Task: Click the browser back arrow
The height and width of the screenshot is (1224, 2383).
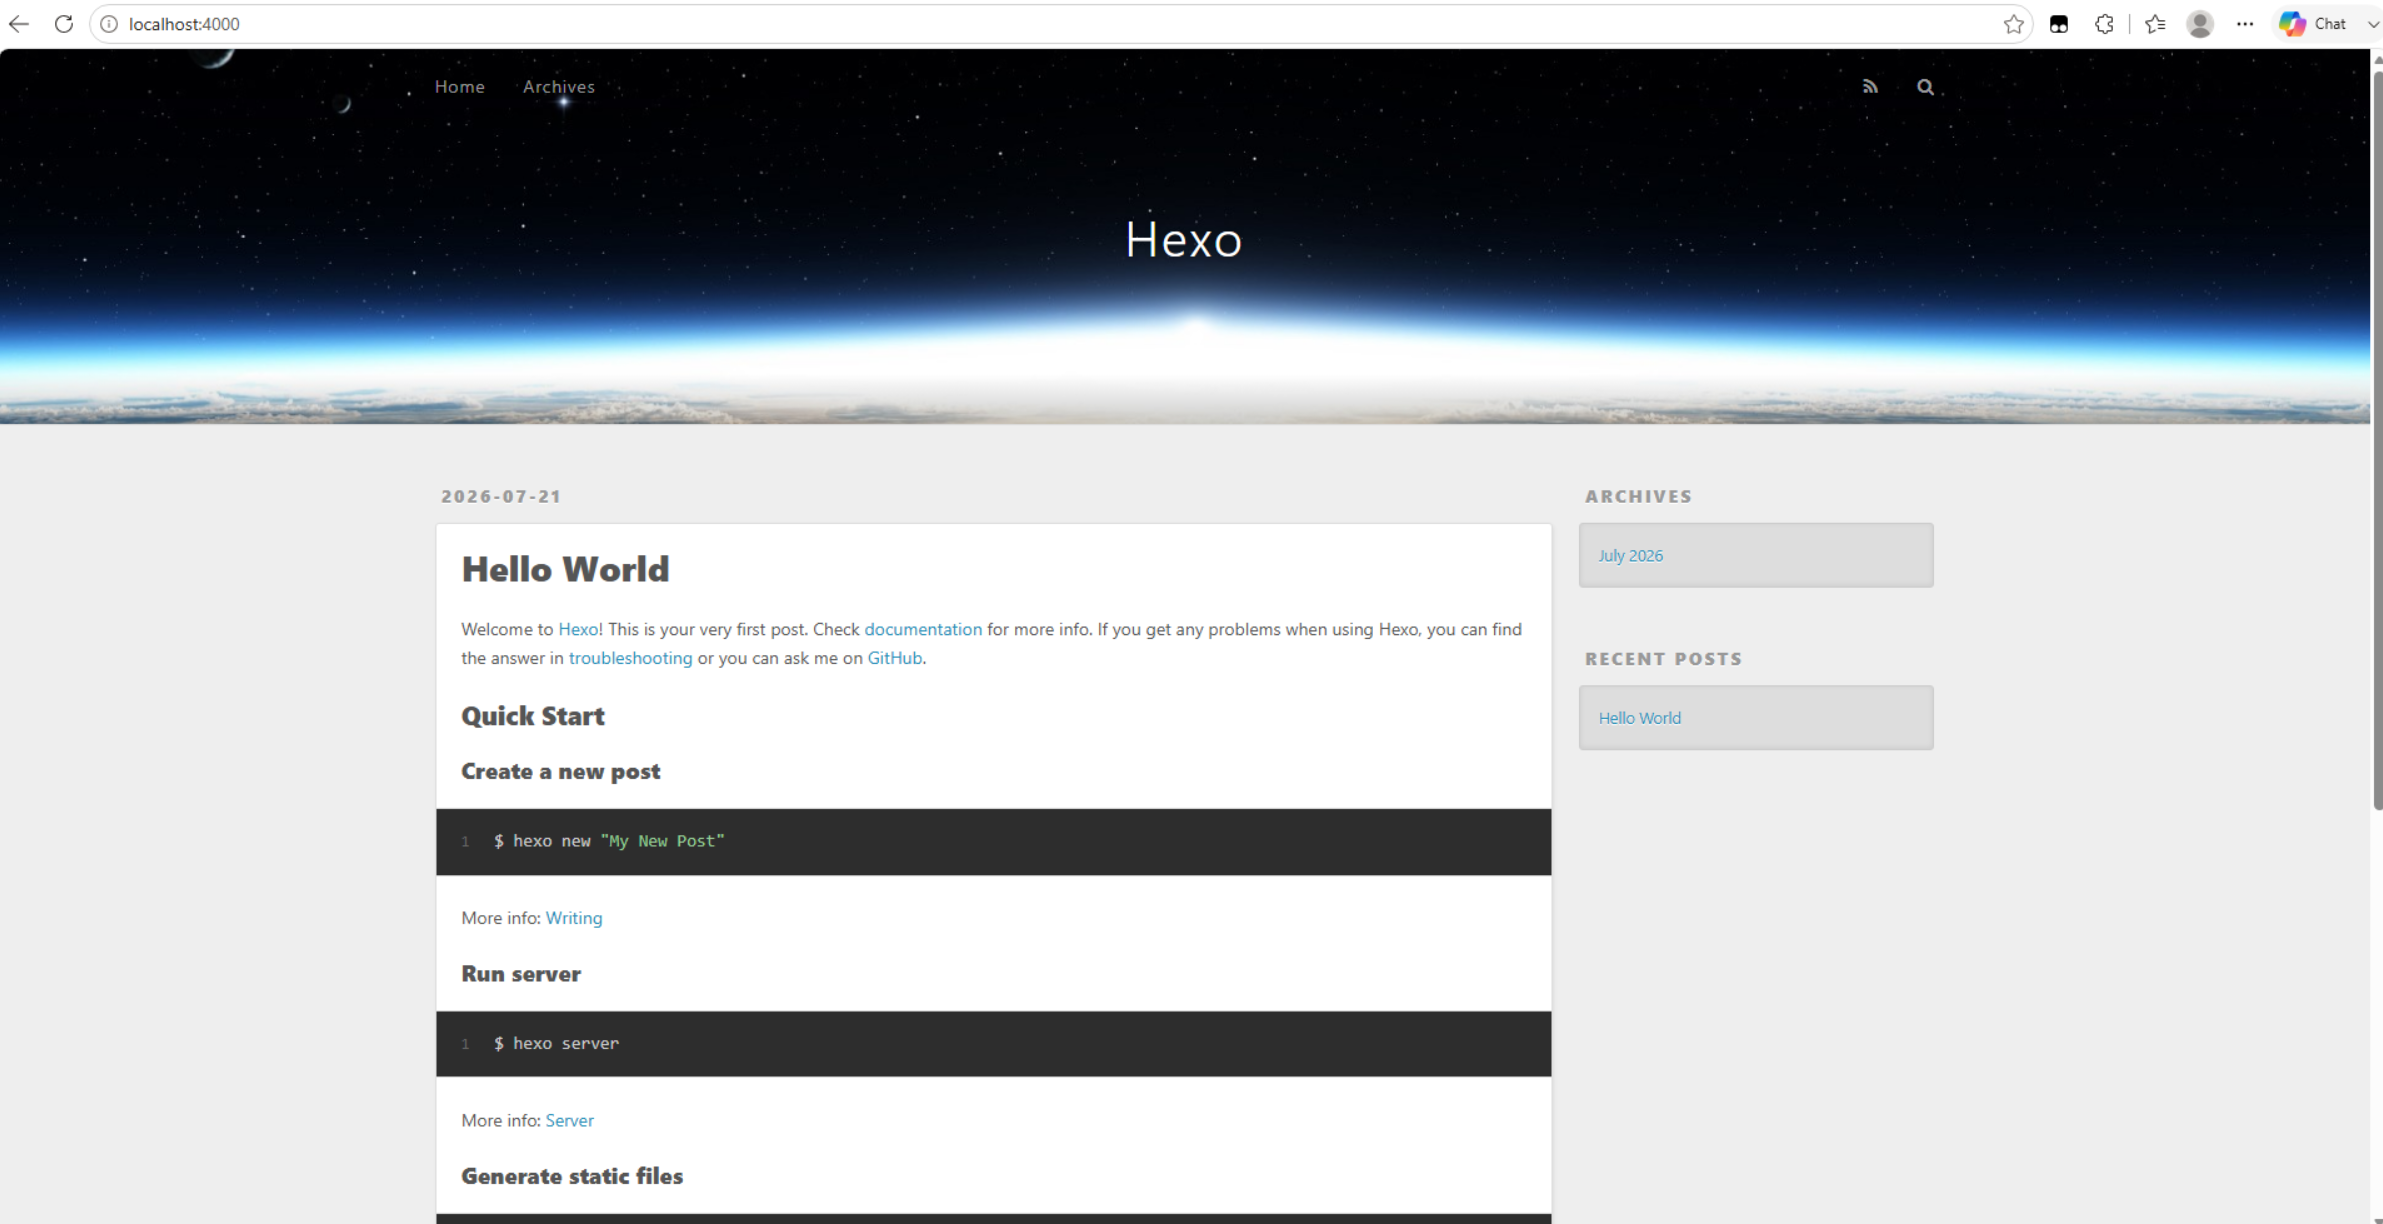Action: tap(19, 24)
